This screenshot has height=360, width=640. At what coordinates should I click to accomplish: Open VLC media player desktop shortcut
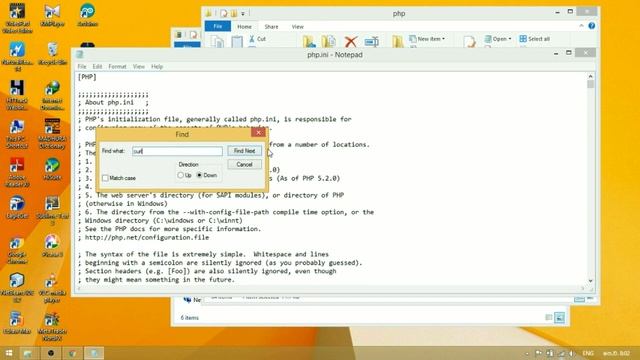52,288
